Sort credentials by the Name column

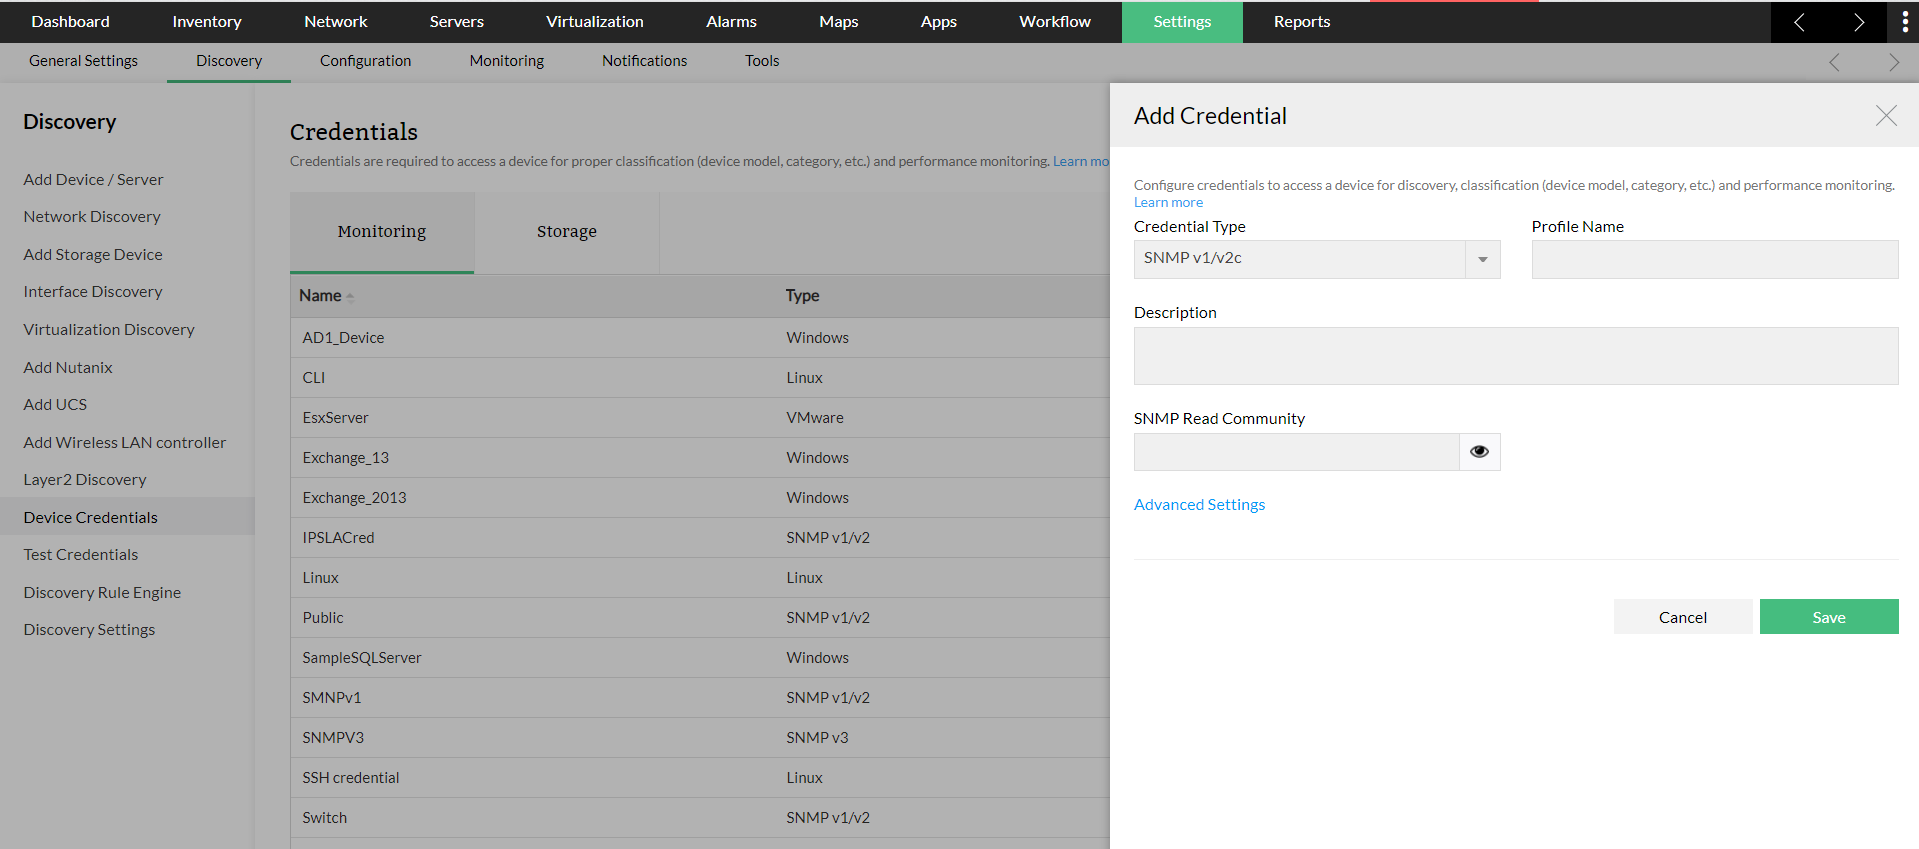pyautogui.click(x=321, y=296)
